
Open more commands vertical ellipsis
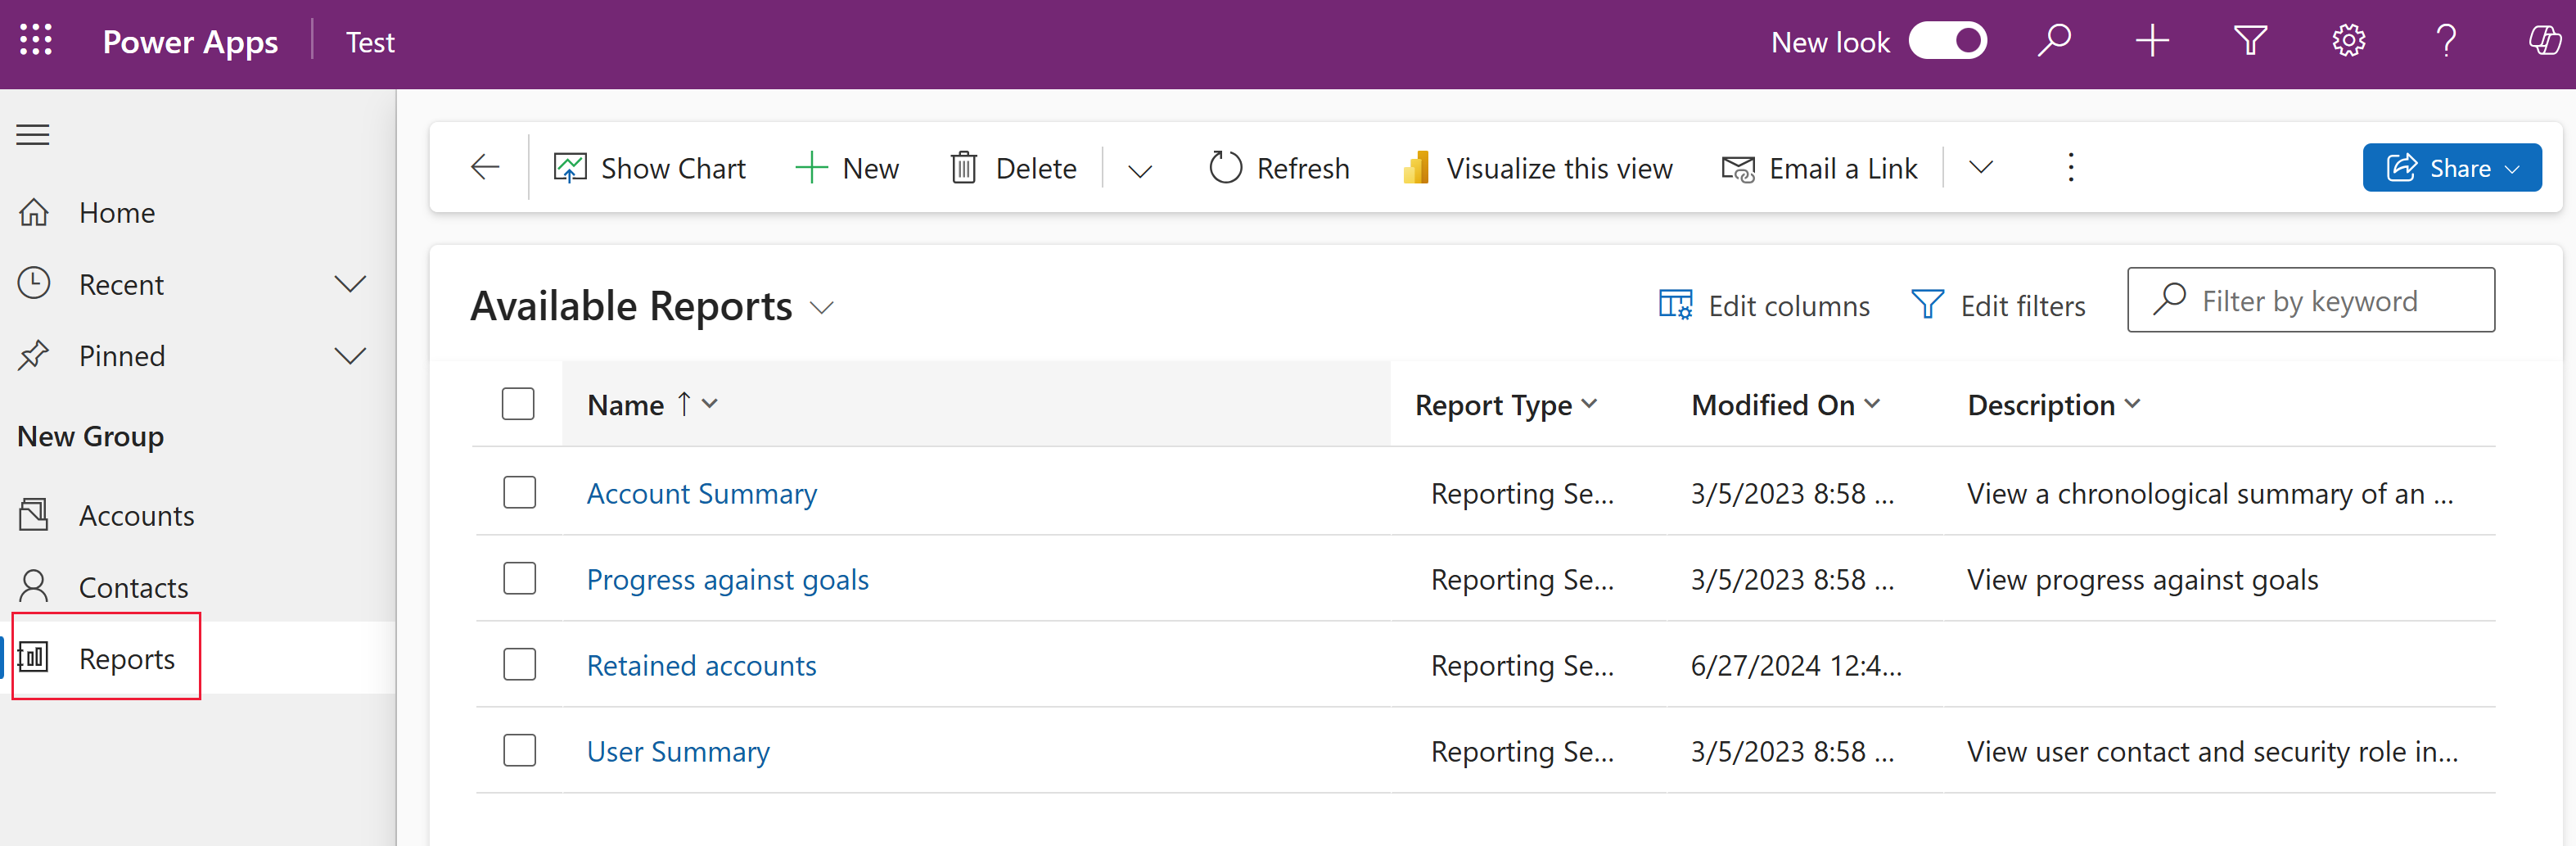[2071, 167]
